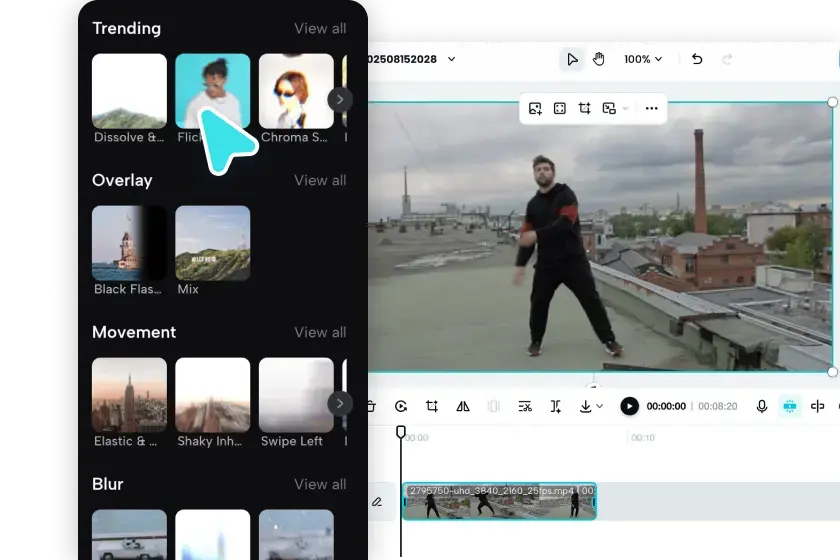The width and height of the screenshot is (840, 560).
Task: Open the three-dot more options menu
Action: tap(651, 109)
